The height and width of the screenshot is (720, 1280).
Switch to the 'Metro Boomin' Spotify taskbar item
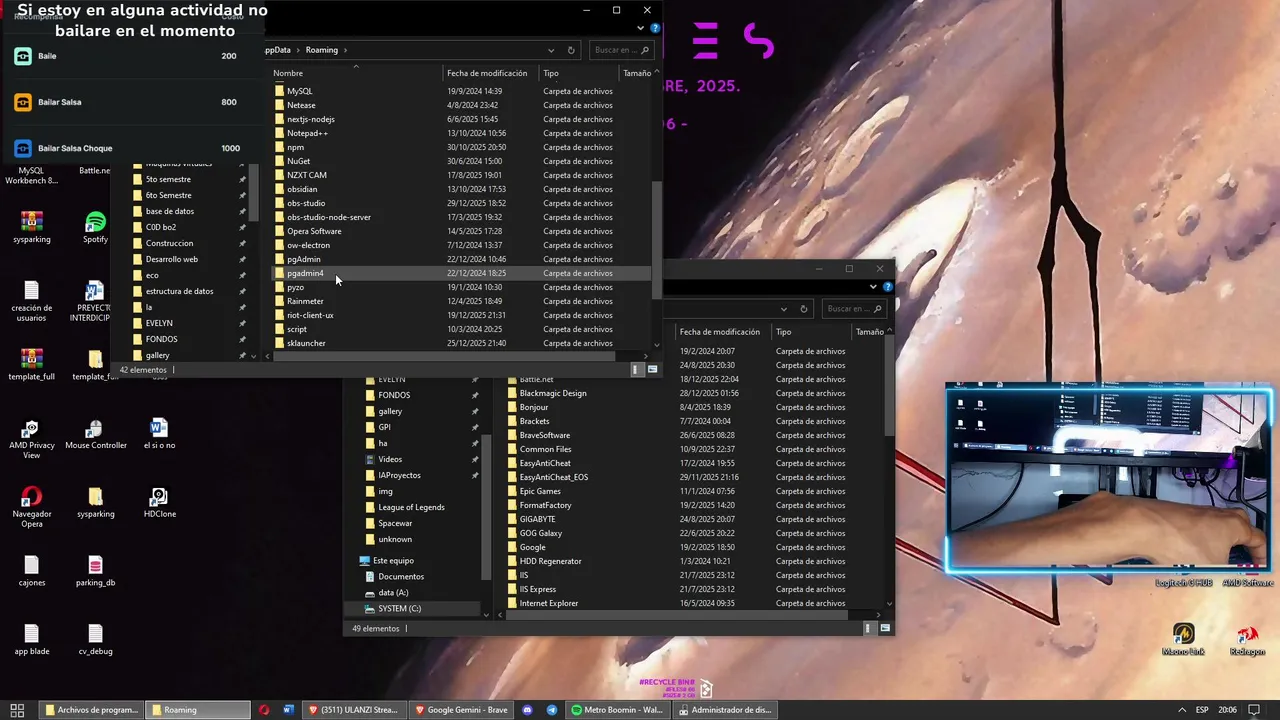[x=617, y=710]
